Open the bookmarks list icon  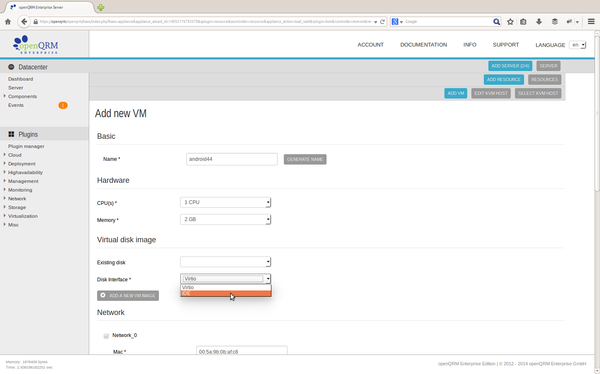pyautogui.click(x=523, y=22)
